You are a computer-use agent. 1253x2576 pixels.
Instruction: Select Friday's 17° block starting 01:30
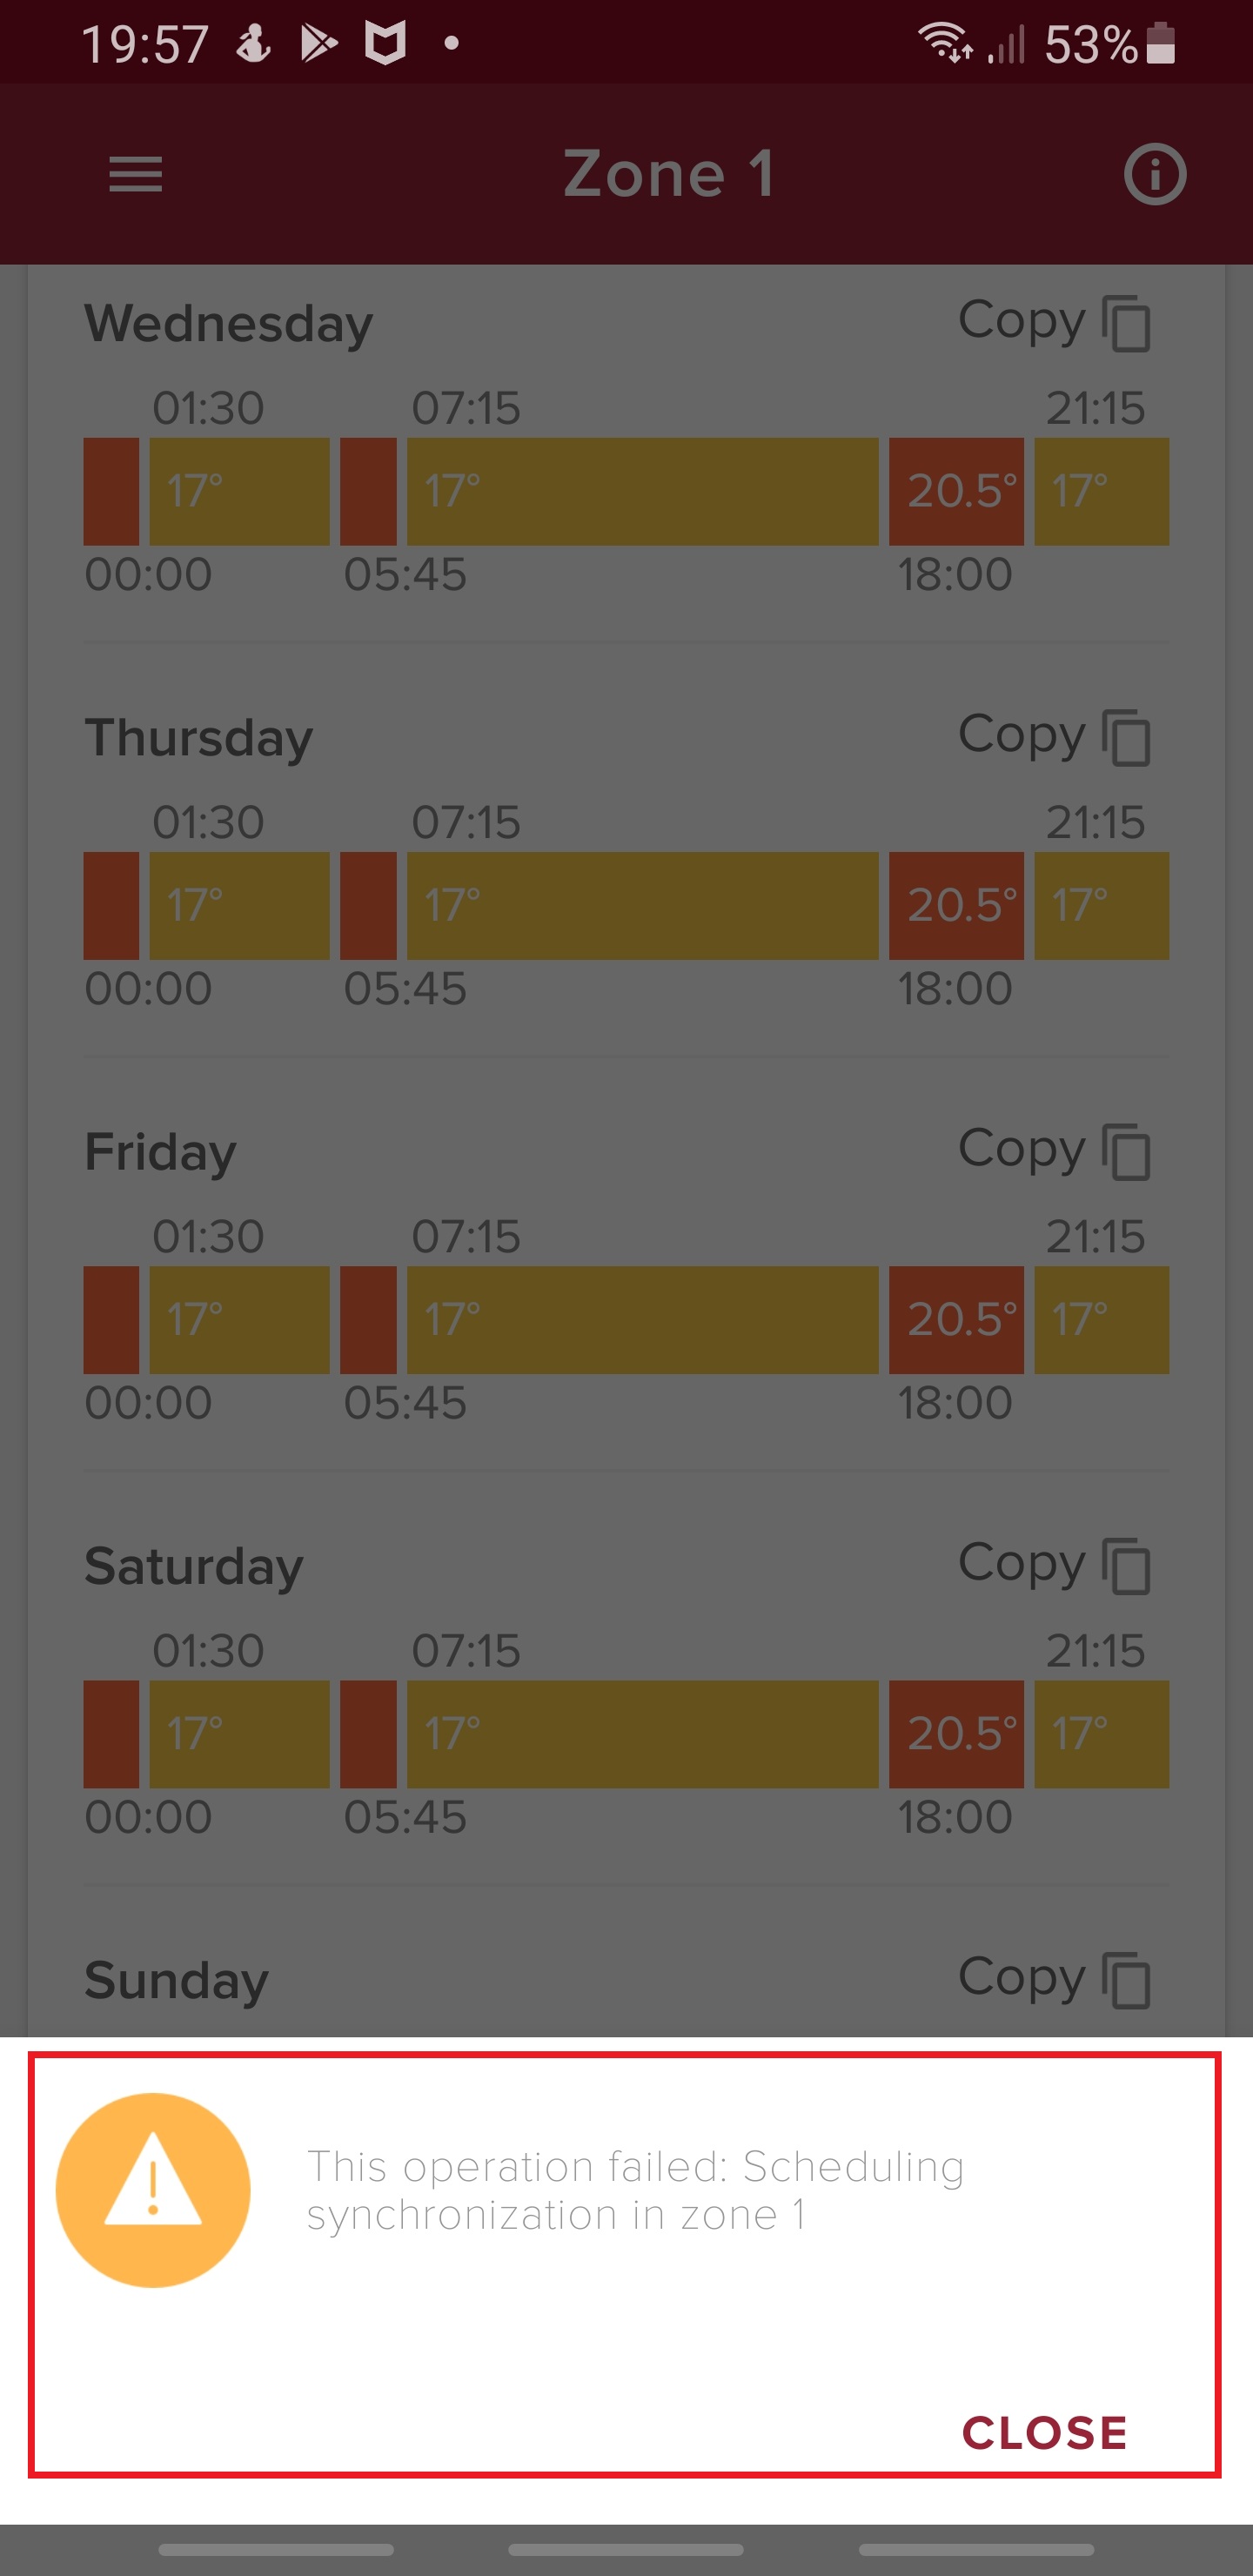(x=239, y=1320)
